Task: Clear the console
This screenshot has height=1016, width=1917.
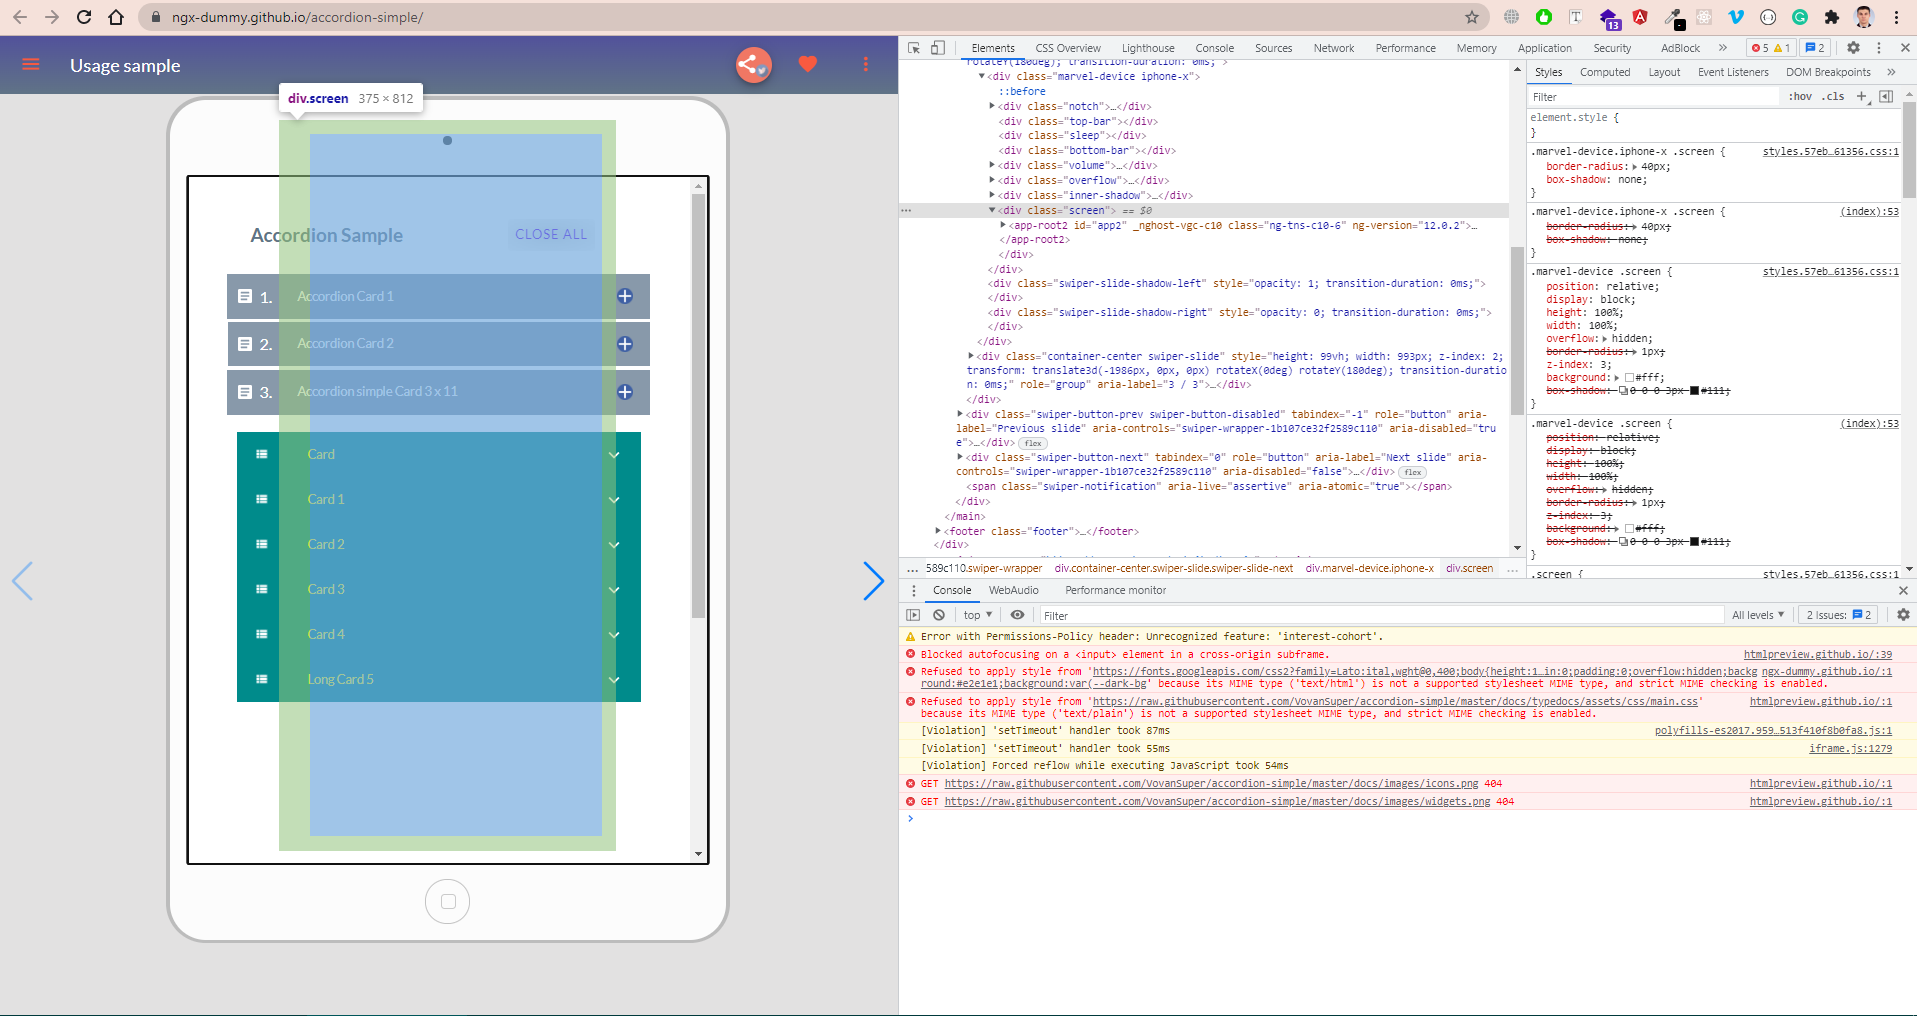Action: [x=939, y=615]
